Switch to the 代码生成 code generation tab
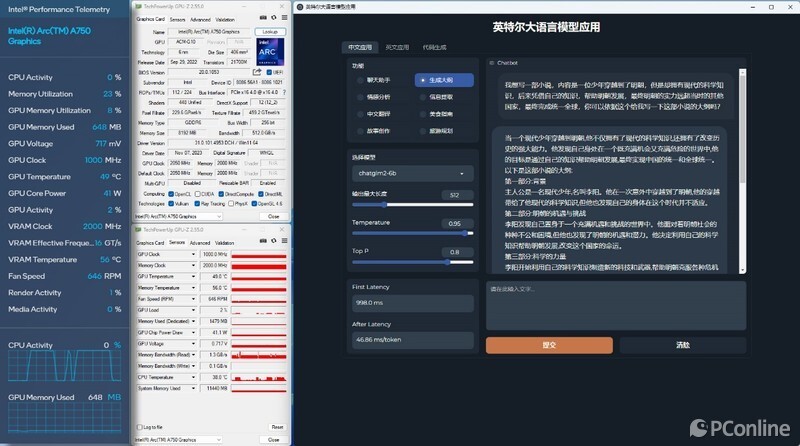The height and width of the screenshot is (446, 800). (434, 47)
